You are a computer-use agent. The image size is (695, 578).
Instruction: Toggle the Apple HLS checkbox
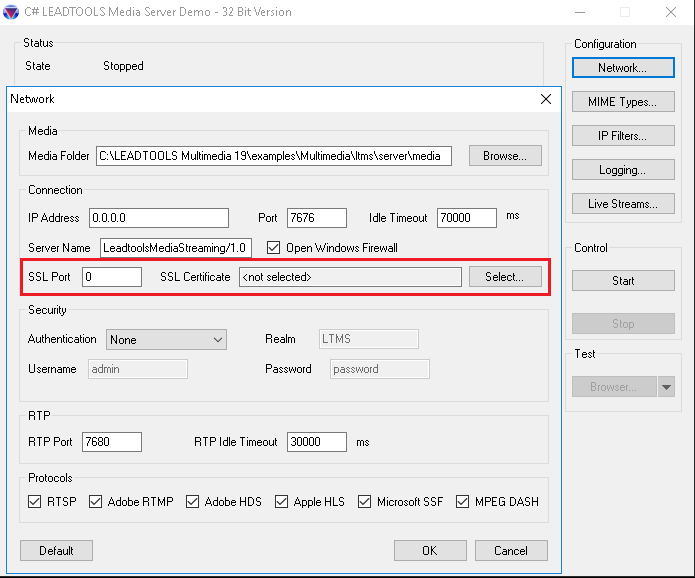pyautogui.click(x=281, y=501)
